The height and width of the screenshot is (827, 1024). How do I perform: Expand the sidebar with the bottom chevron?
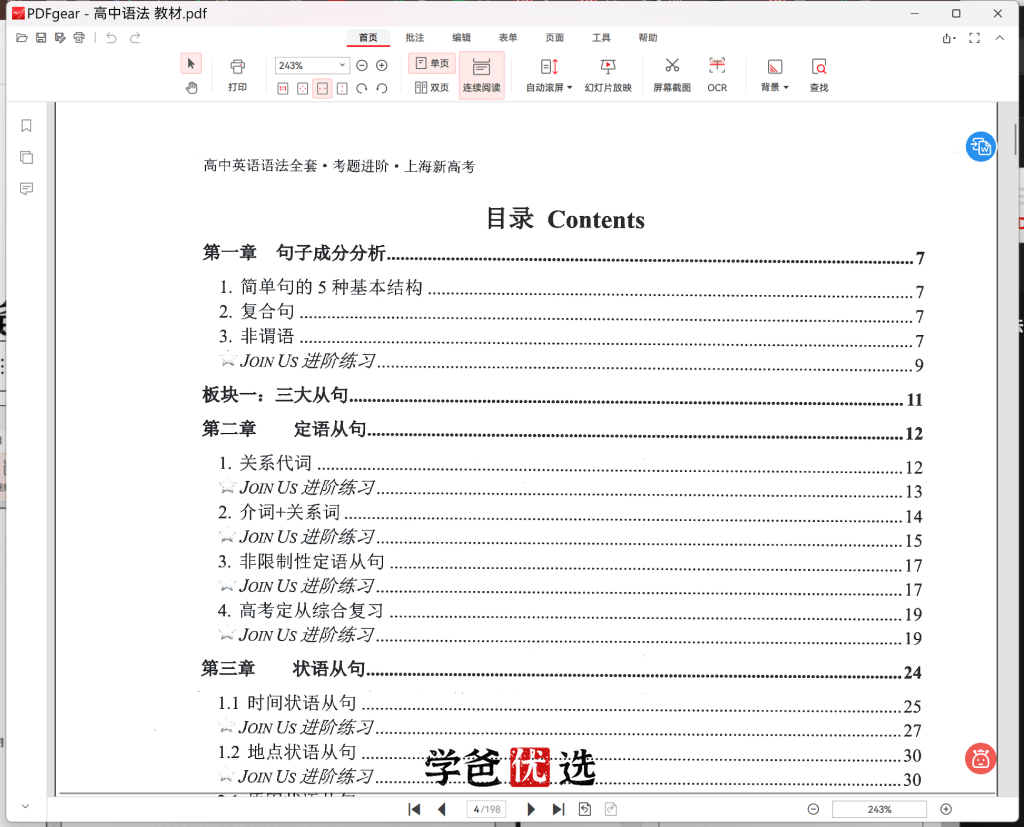click(x=25, y=806)
